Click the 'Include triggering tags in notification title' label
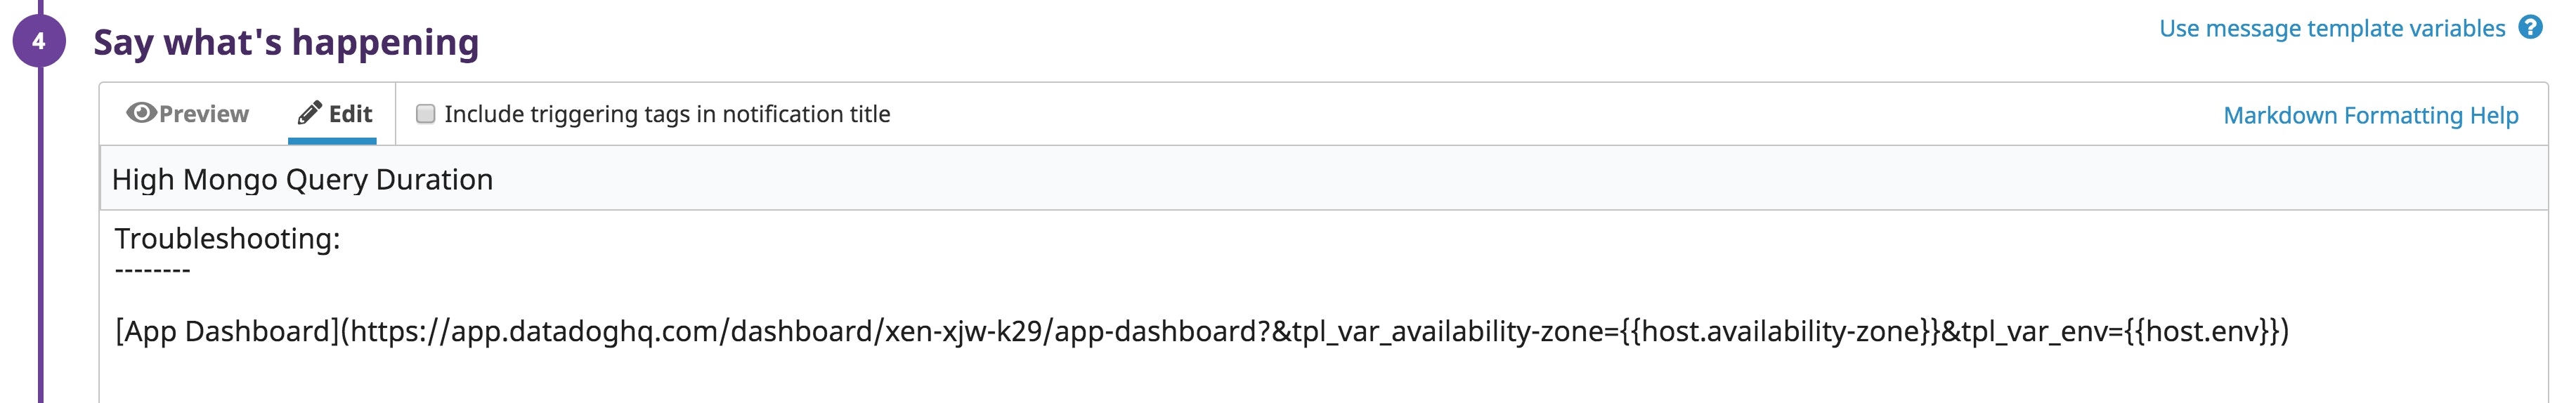Screen dimensions: 2576x403 (667, 114)
